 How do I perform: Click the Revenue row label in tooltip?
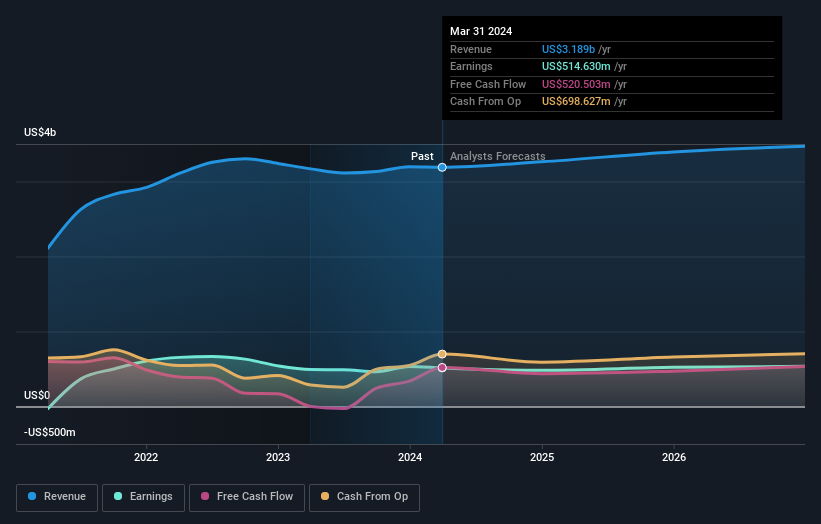coord(471,49)
